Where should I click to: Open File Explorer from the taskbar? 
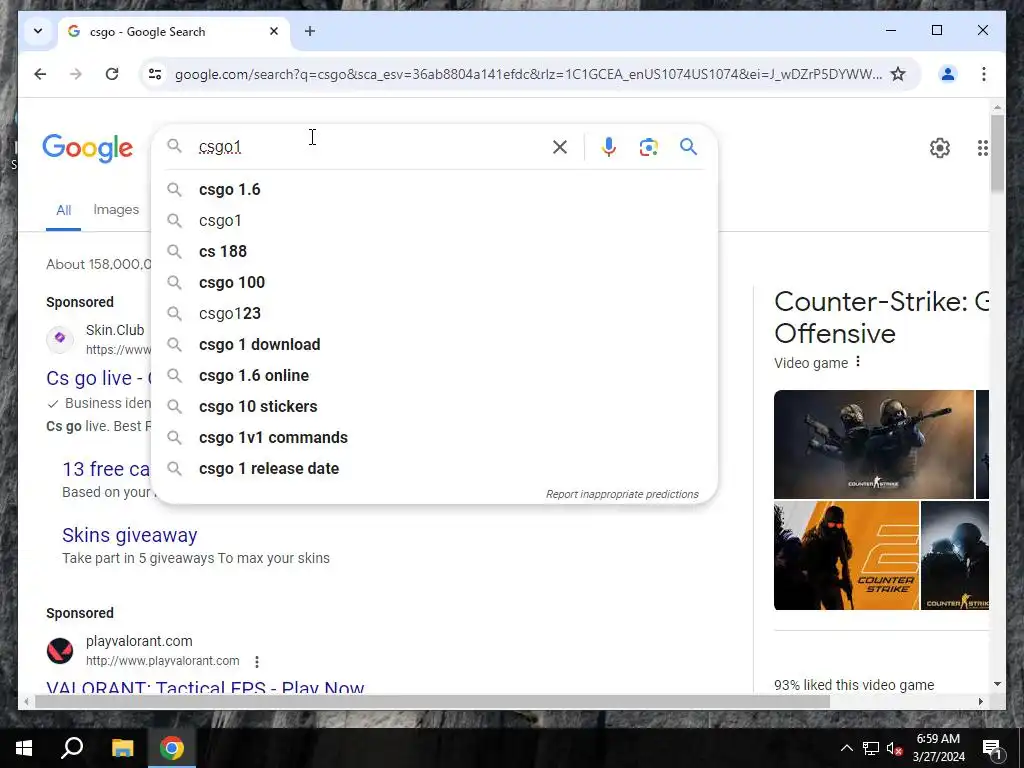(122, 748)
